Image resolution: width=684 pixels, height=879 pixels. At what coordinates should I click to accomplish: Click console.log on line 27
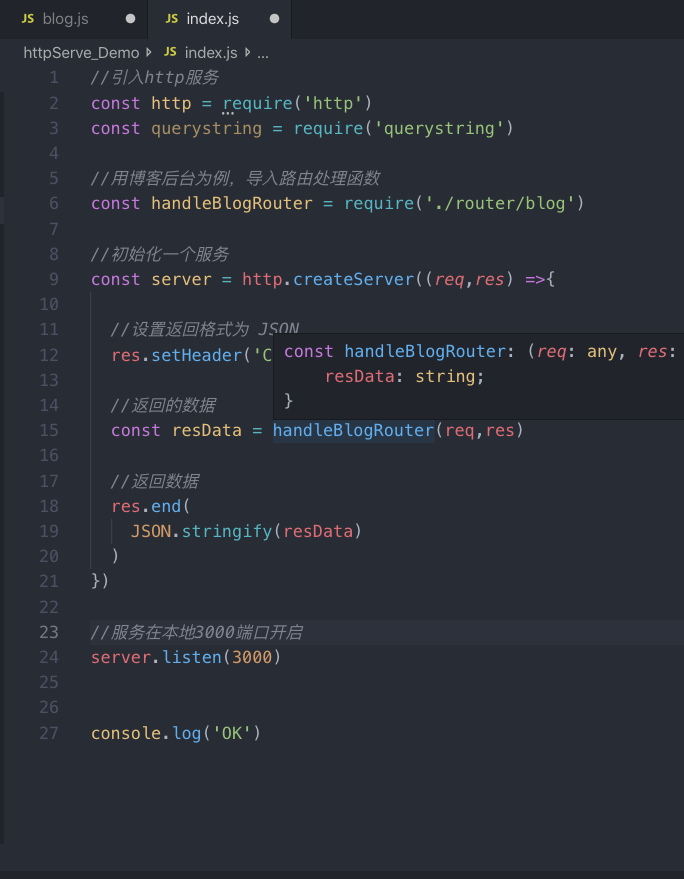146,733
